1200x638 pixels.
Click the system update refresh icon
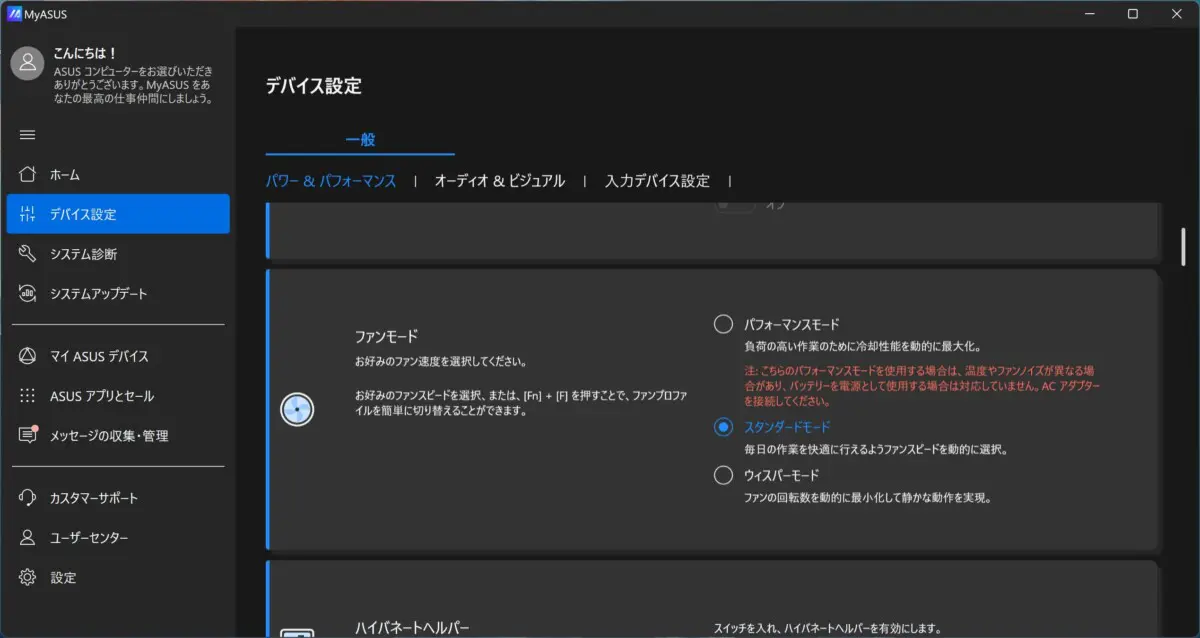pos(28,293)
